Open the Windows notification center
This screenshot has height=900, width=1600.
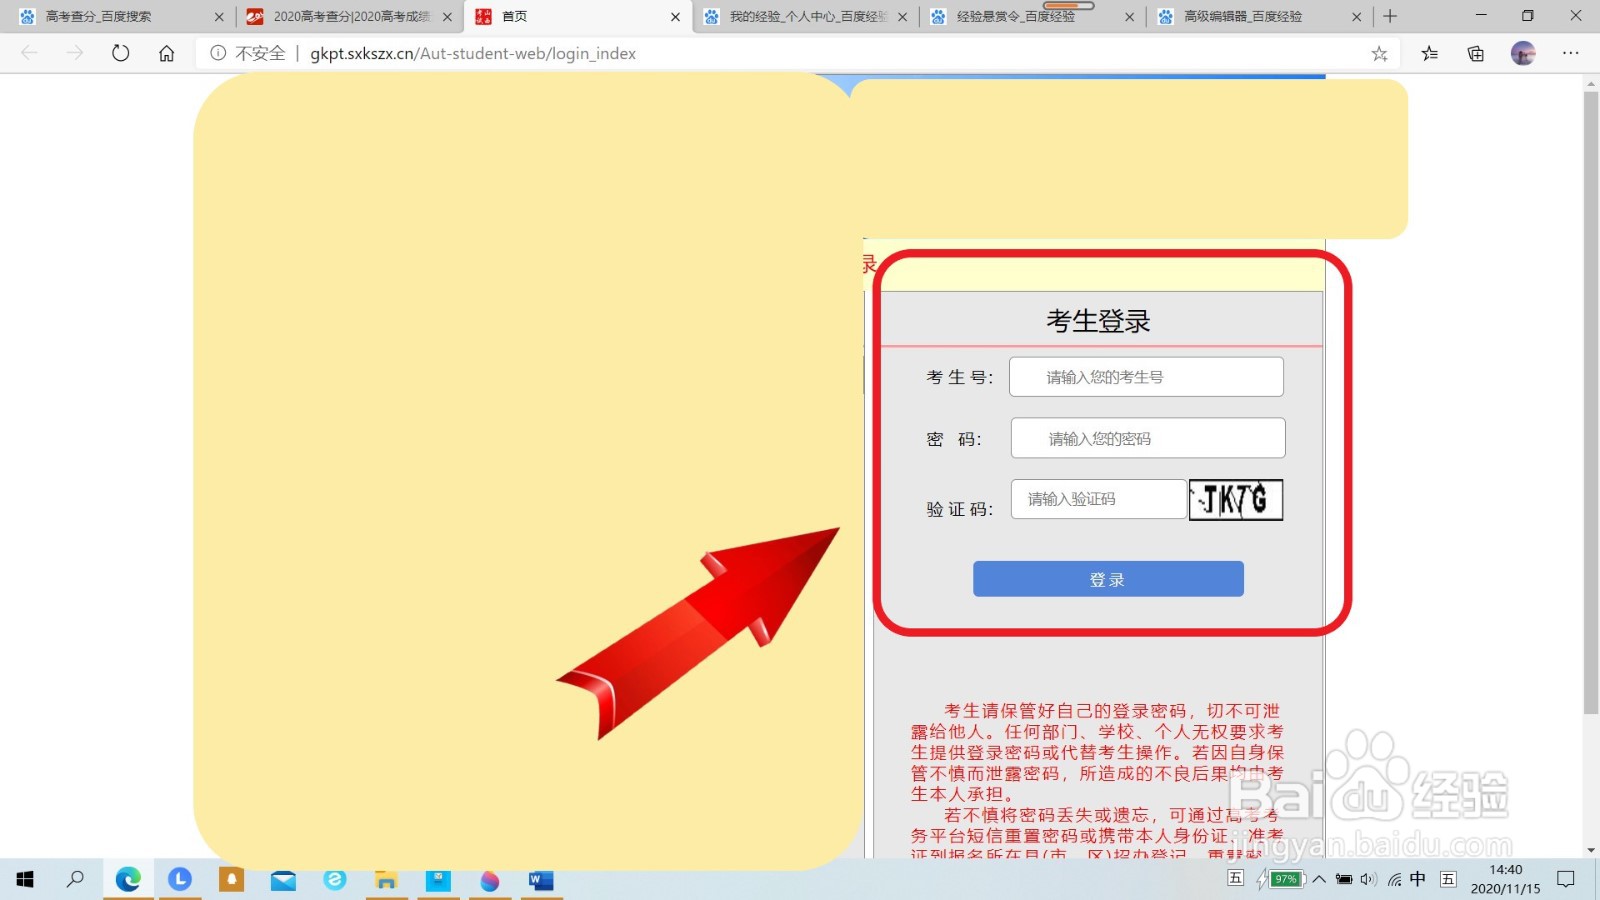(x=1566, y=879)
